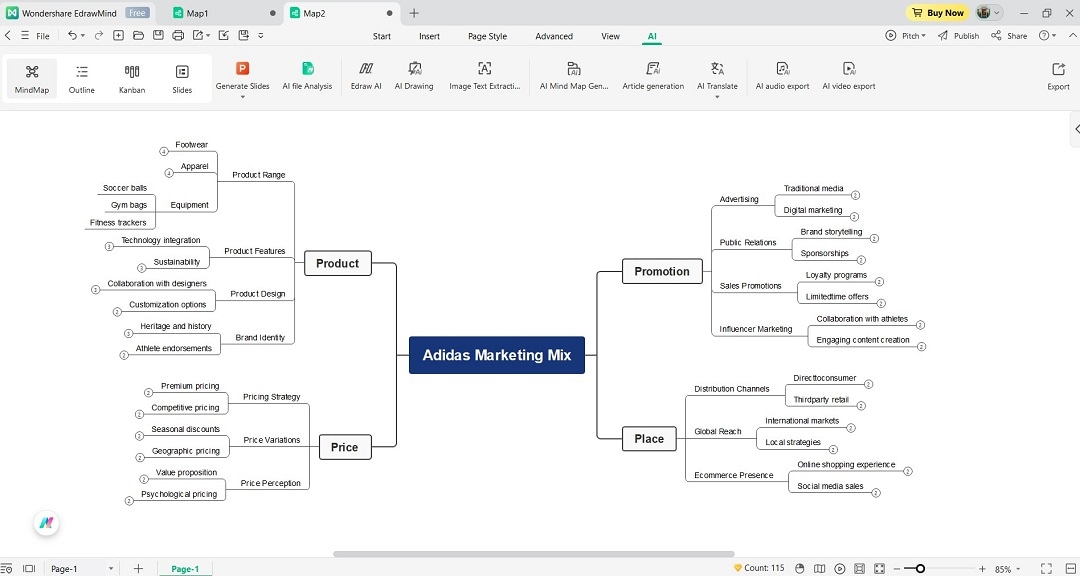Toggle fullscreen in status bar
Image resolution: width=1080 pixels, height=576 pixels.
pyautogui.click(x=1046, y=568)
